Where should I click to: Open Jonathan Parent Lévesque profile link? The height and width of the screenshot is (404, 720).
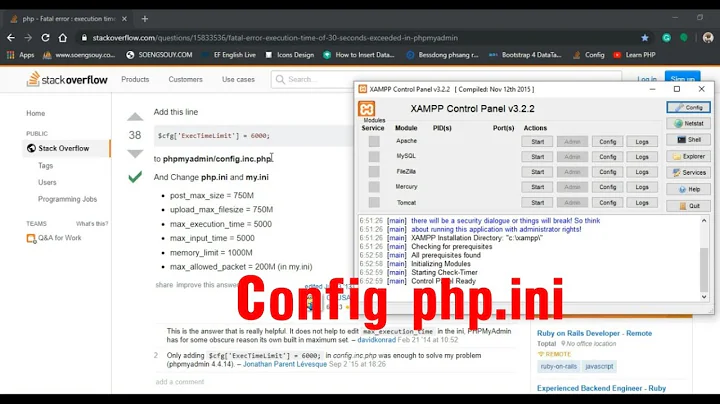tap(285, 364)
